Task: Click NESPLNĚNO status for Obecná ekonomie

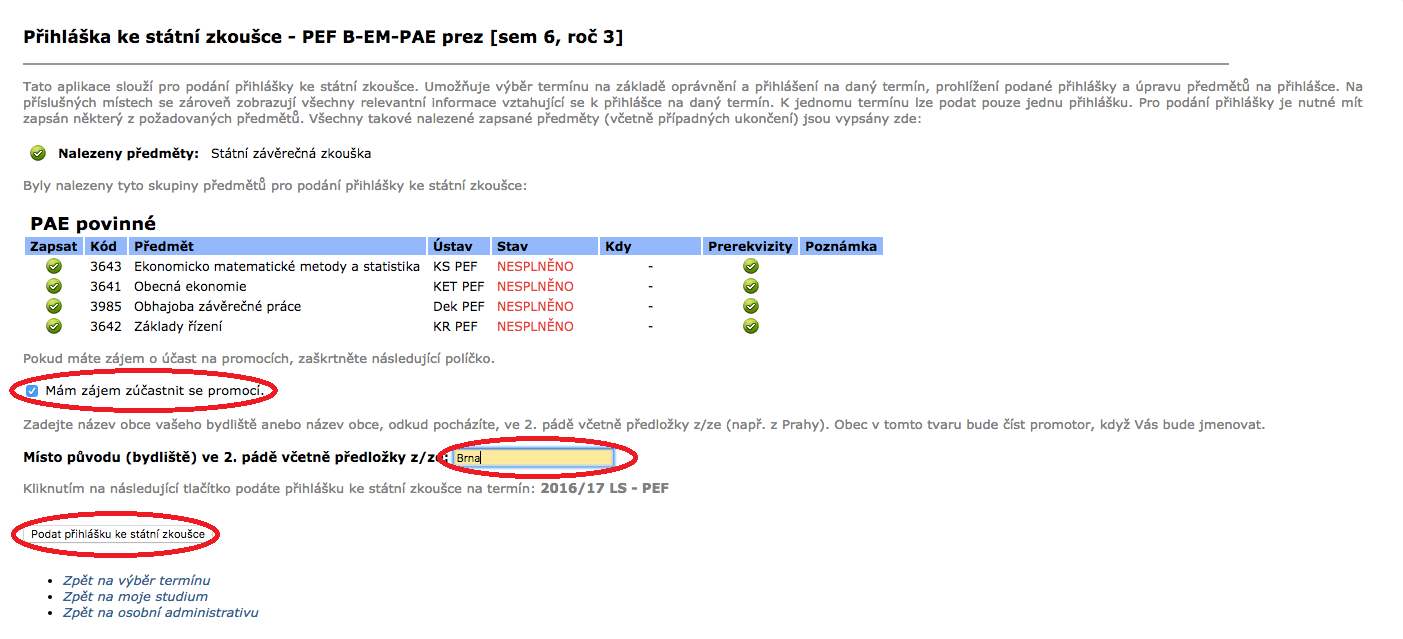Action: click(x=535, y=287)
